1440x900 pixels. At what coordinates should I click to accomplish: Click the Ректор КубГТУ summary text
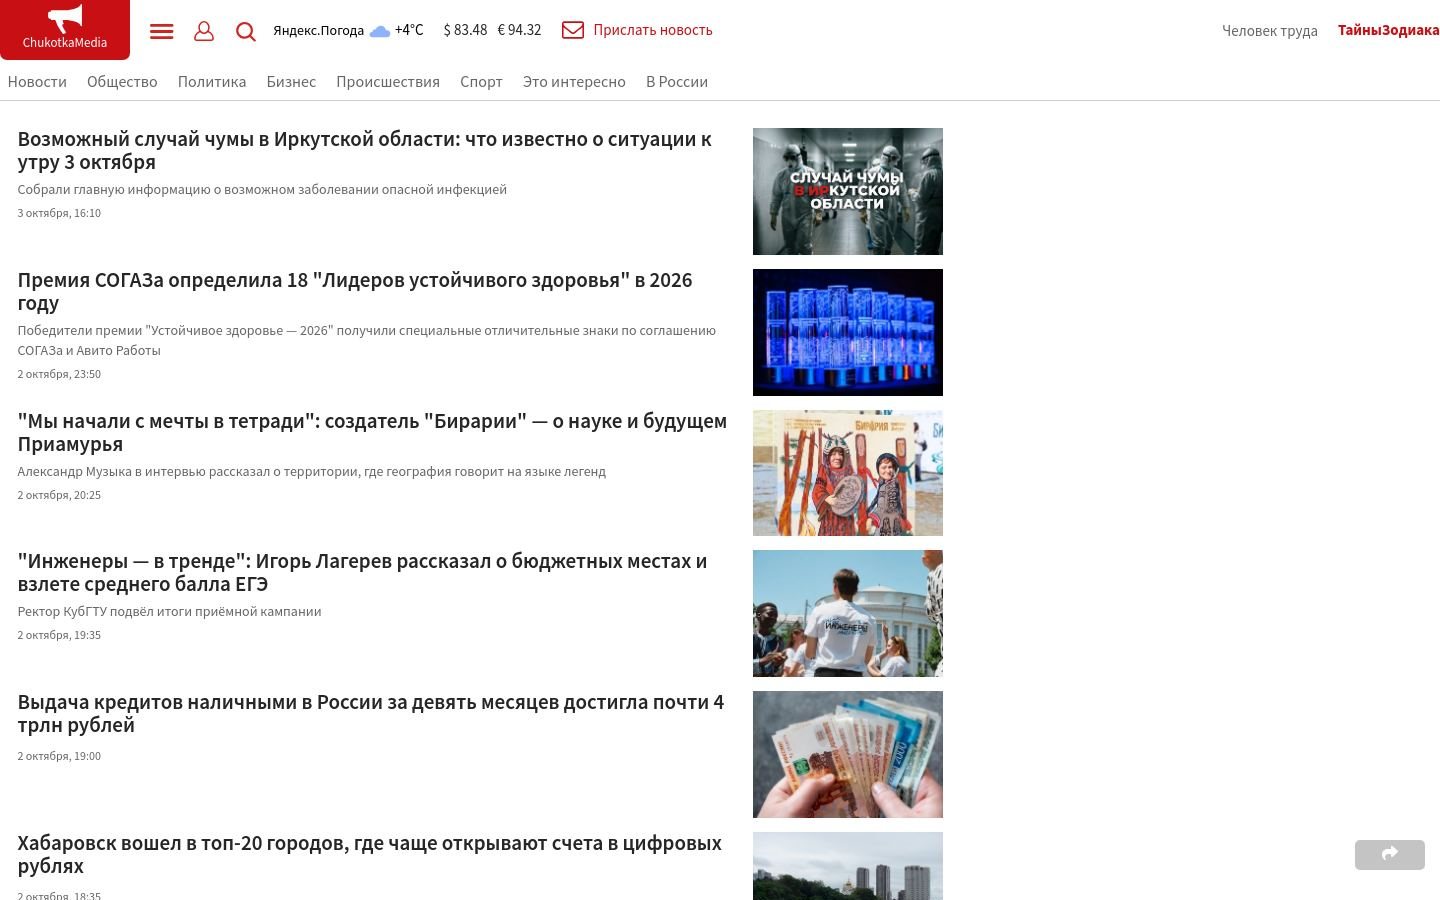pos(169,612)
